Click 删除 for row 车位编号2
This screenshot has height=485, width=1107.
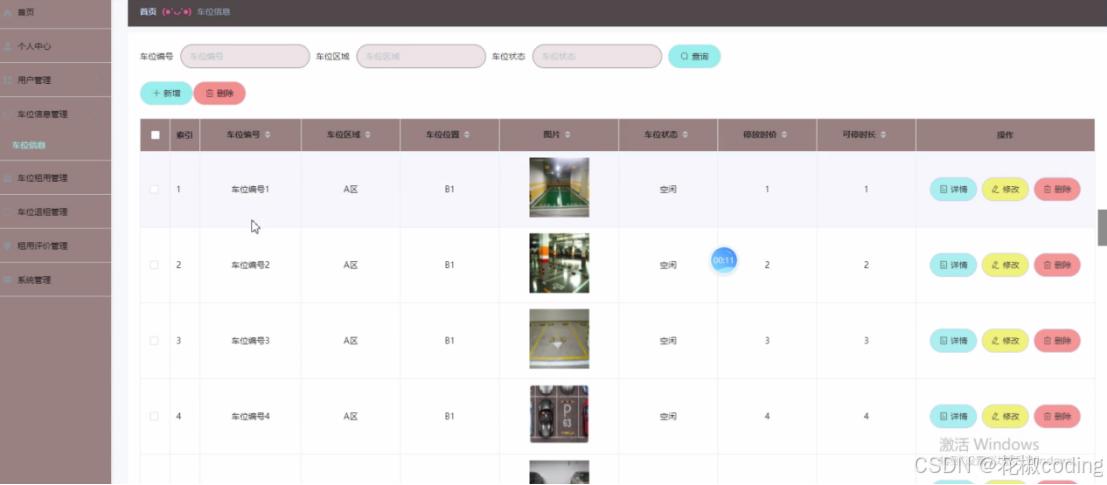point(1057,265)
